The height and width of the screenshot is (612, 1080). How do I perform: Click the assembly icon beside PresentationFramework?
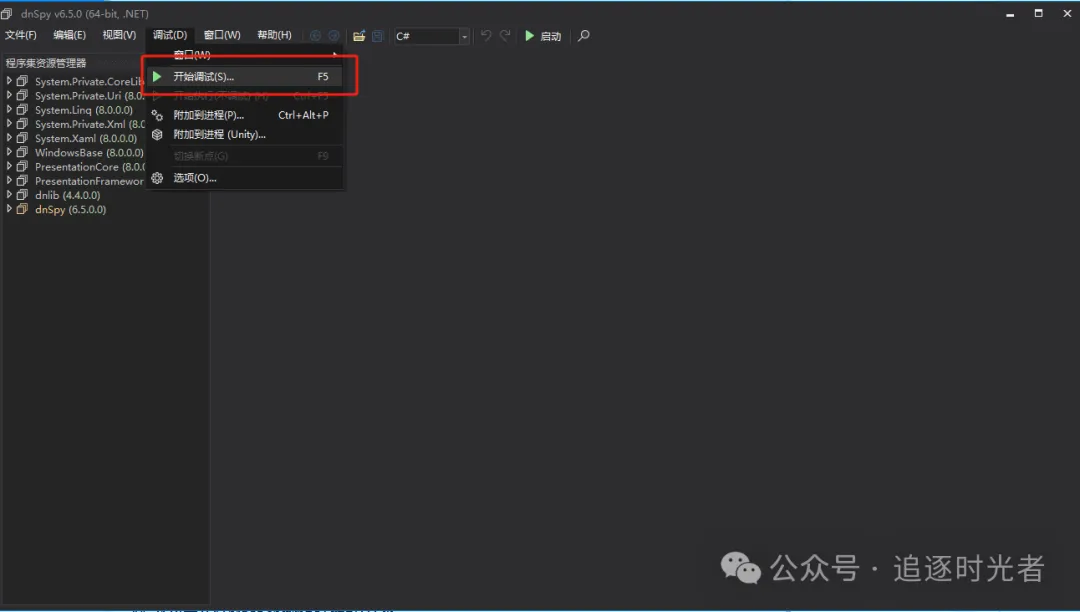pyautogui.click(x=22, y=181)
